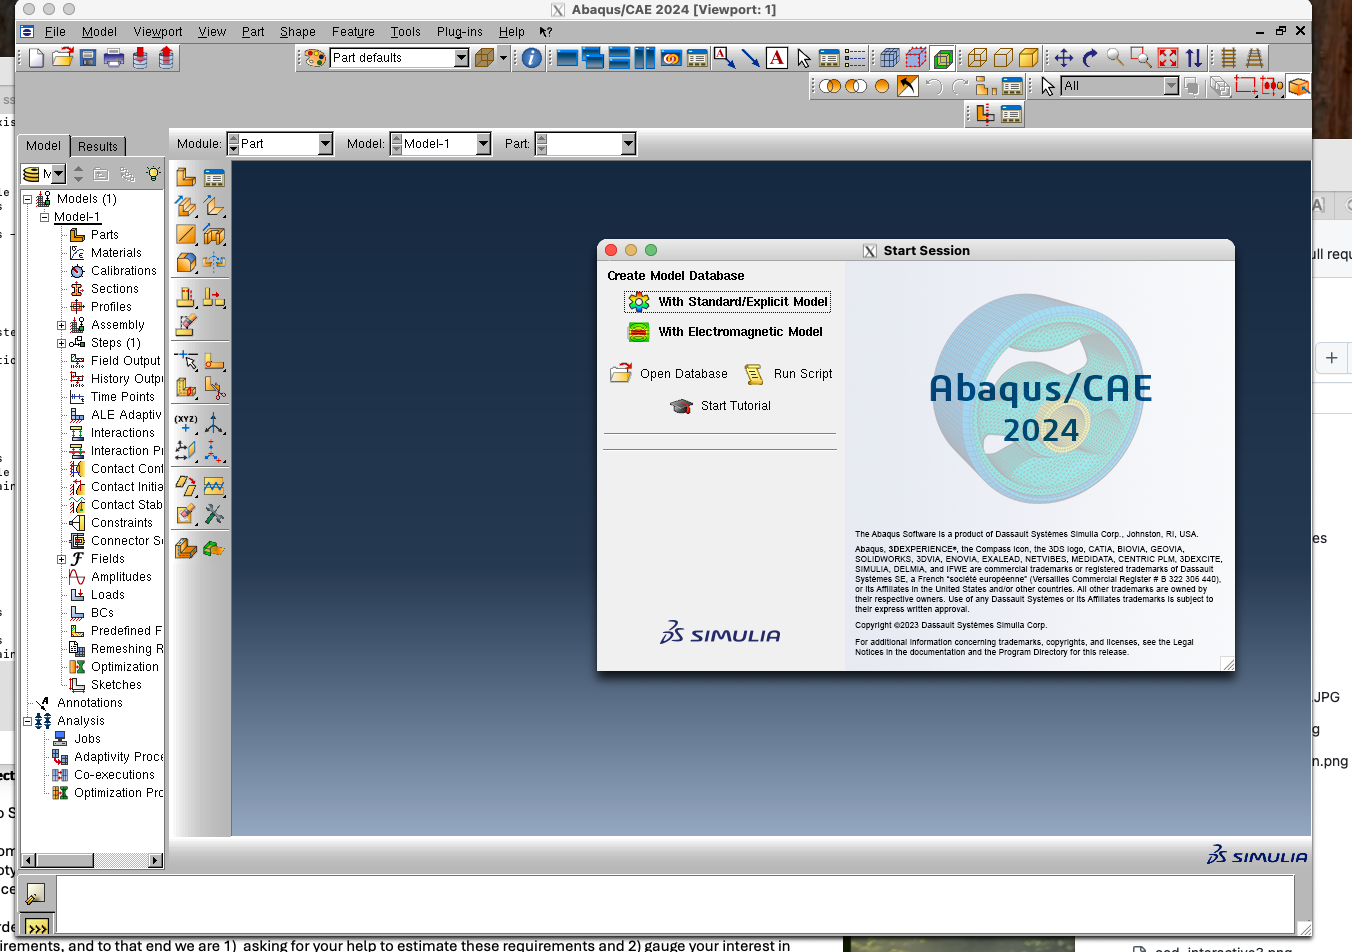The width and height of the screenshot is (1352, 952).
Task: Click the command line input area
Action: [x=675, y=905]
